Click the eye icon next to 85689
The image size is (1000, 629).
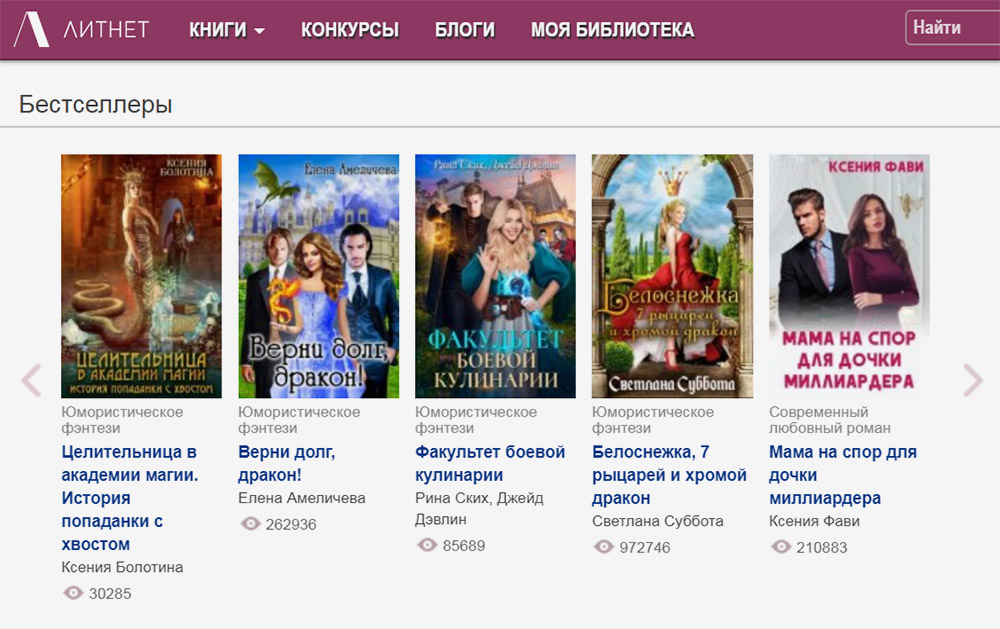tap(427, 545)
